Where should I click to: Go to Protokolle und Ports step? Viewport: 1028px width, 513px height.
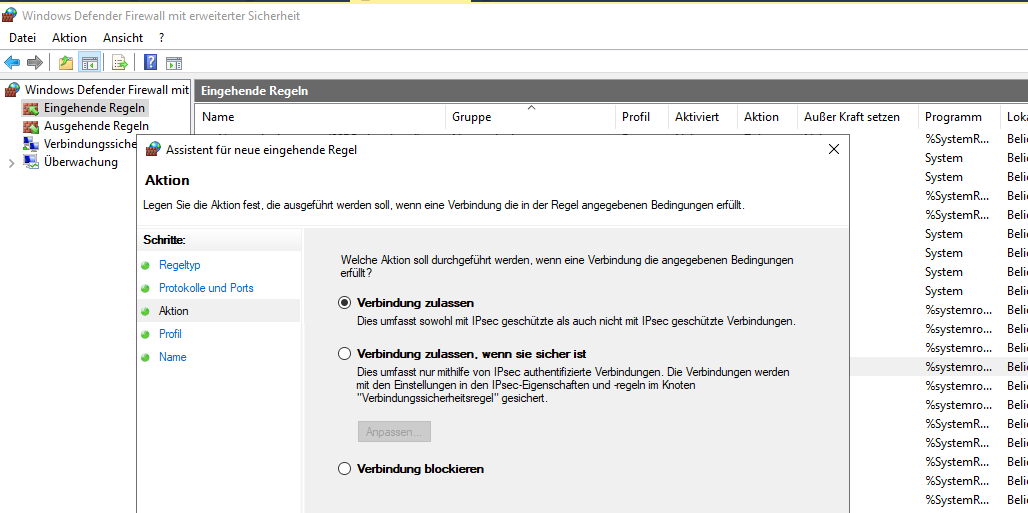[x=206, y=288]
